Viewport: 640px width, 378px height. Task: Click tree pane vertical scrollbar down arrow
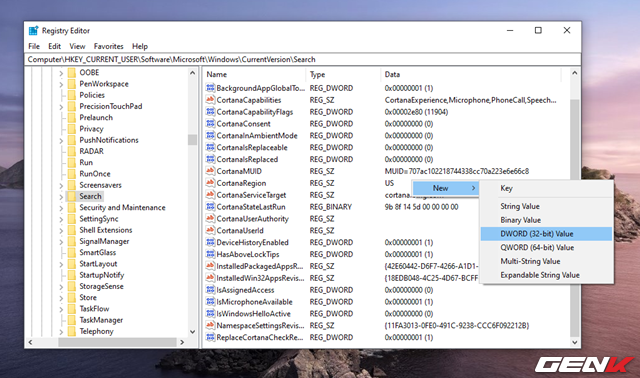pyautogui.click(x=192, y=331)
